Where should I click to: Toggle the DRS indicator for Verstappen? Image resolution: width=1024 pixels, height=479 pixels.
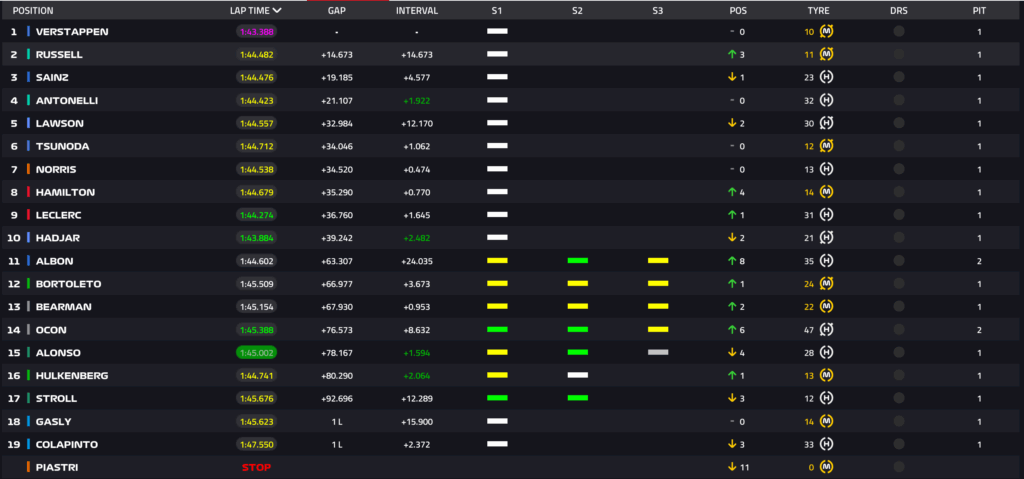pyautogui.click(x=898, y=31)
